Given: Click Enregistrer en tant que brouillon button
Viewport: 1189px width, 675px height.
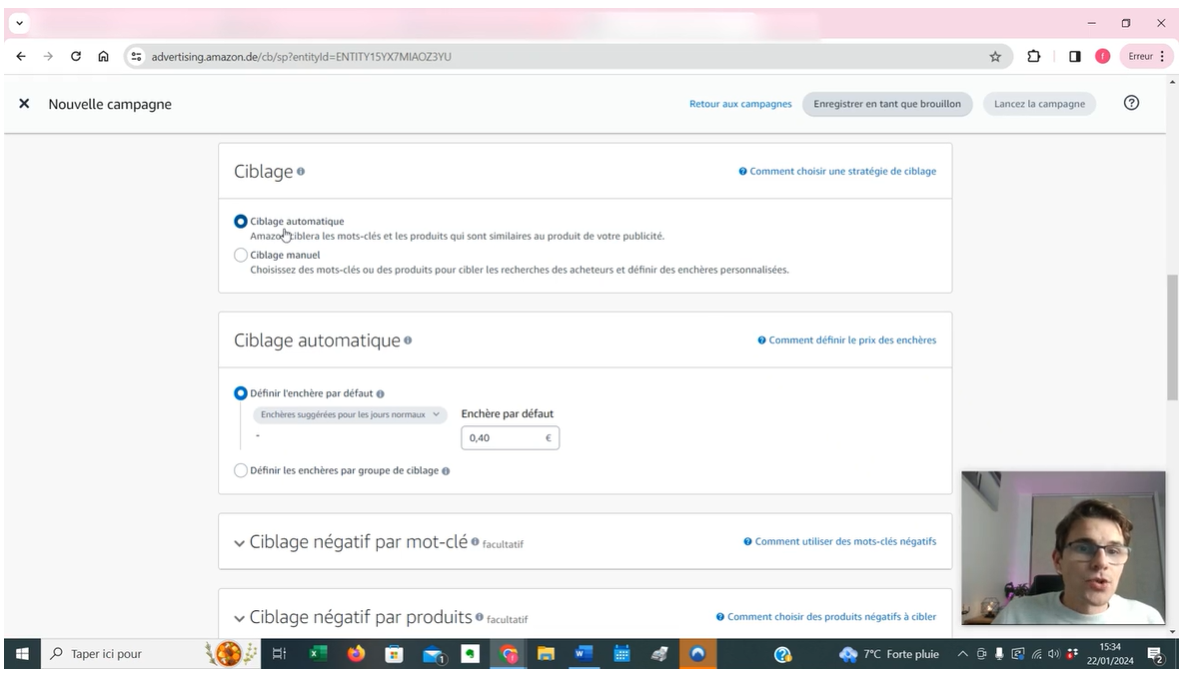Looking at the screenshot, I should click(x=887, y=104).
